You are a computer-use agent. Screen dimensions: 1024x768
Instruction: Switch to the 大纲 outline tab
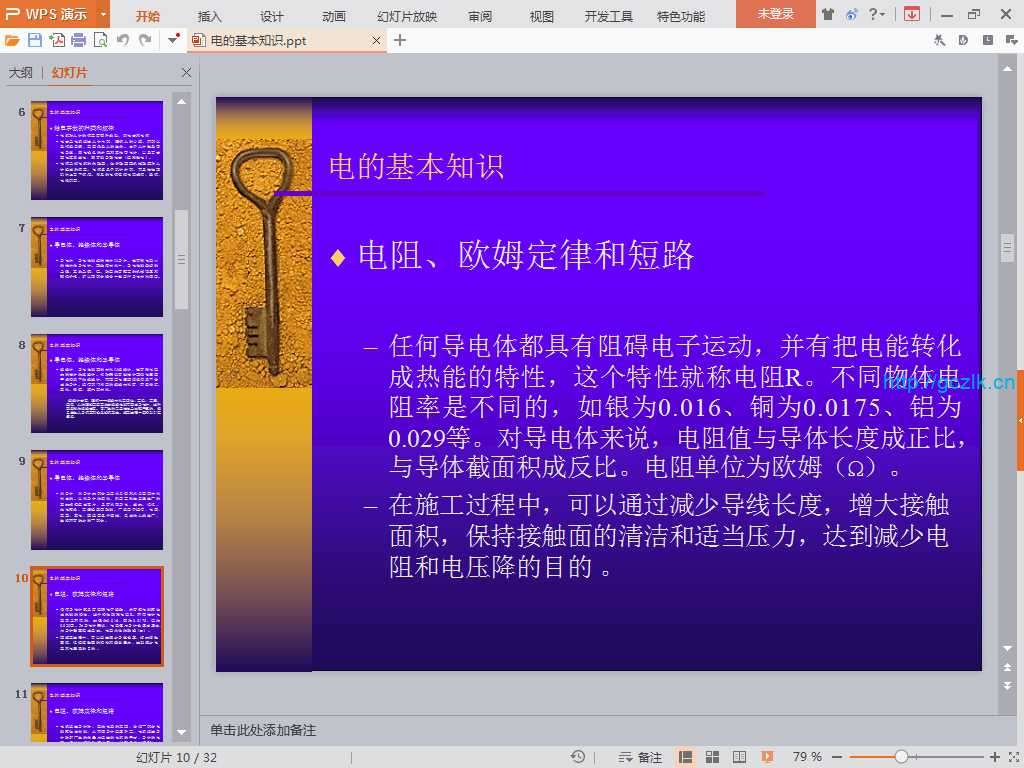[x=21, y=73]
